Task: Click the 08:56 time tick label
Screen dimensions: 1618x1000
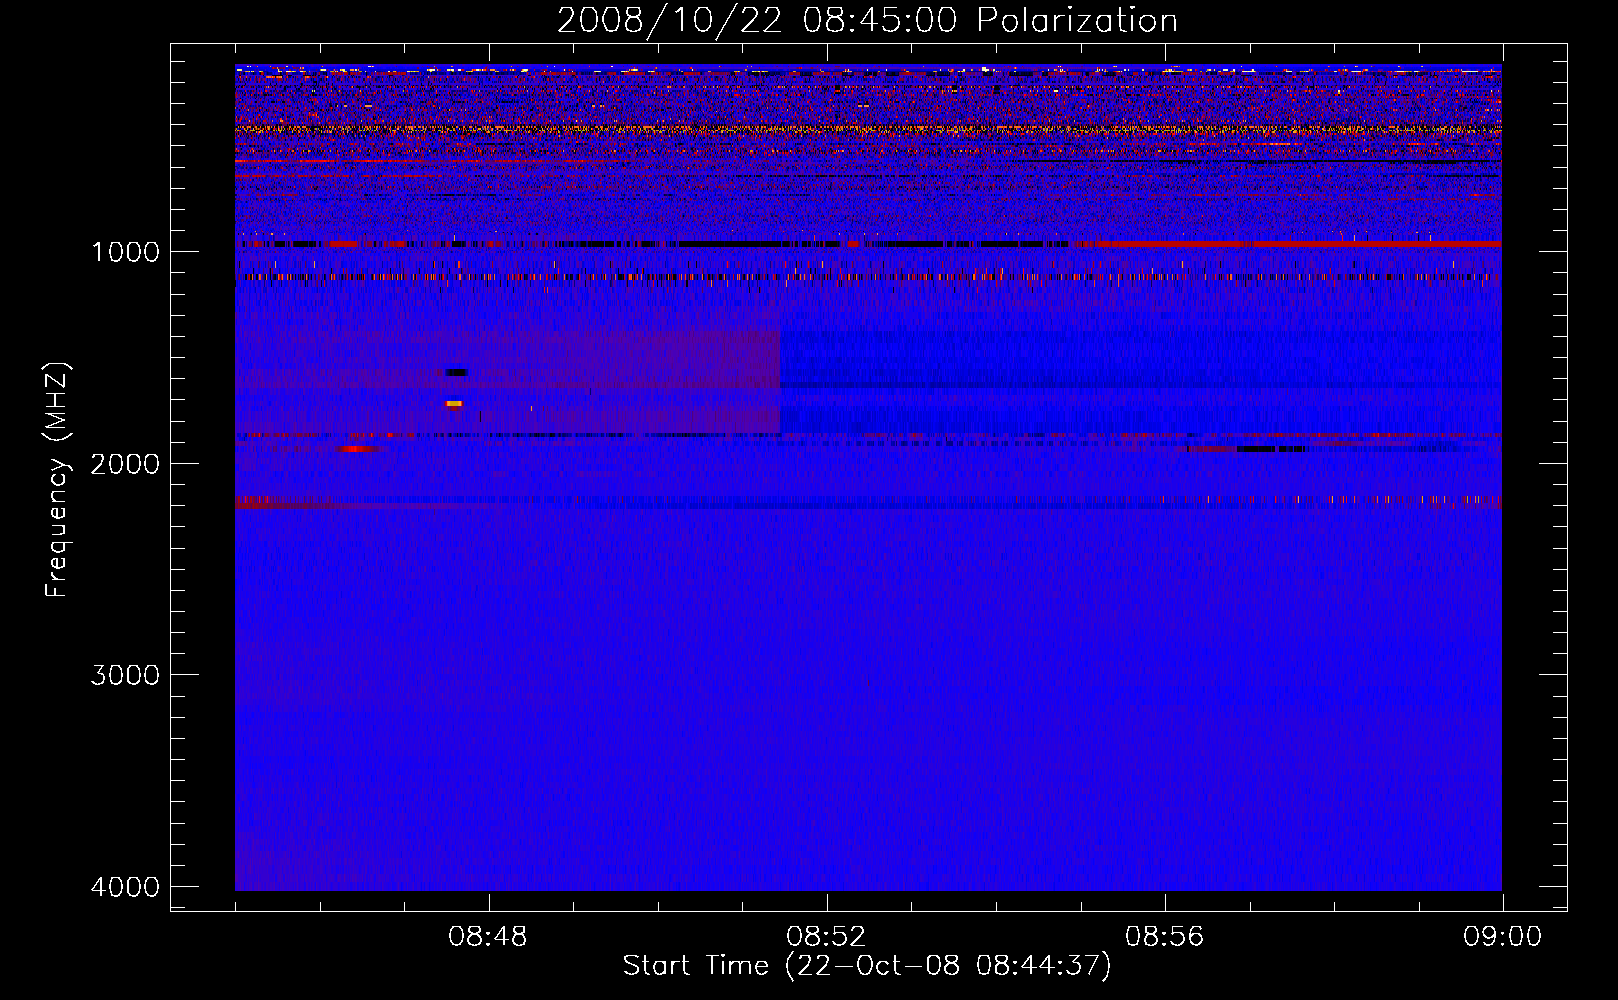Action: click(1164, 937)
